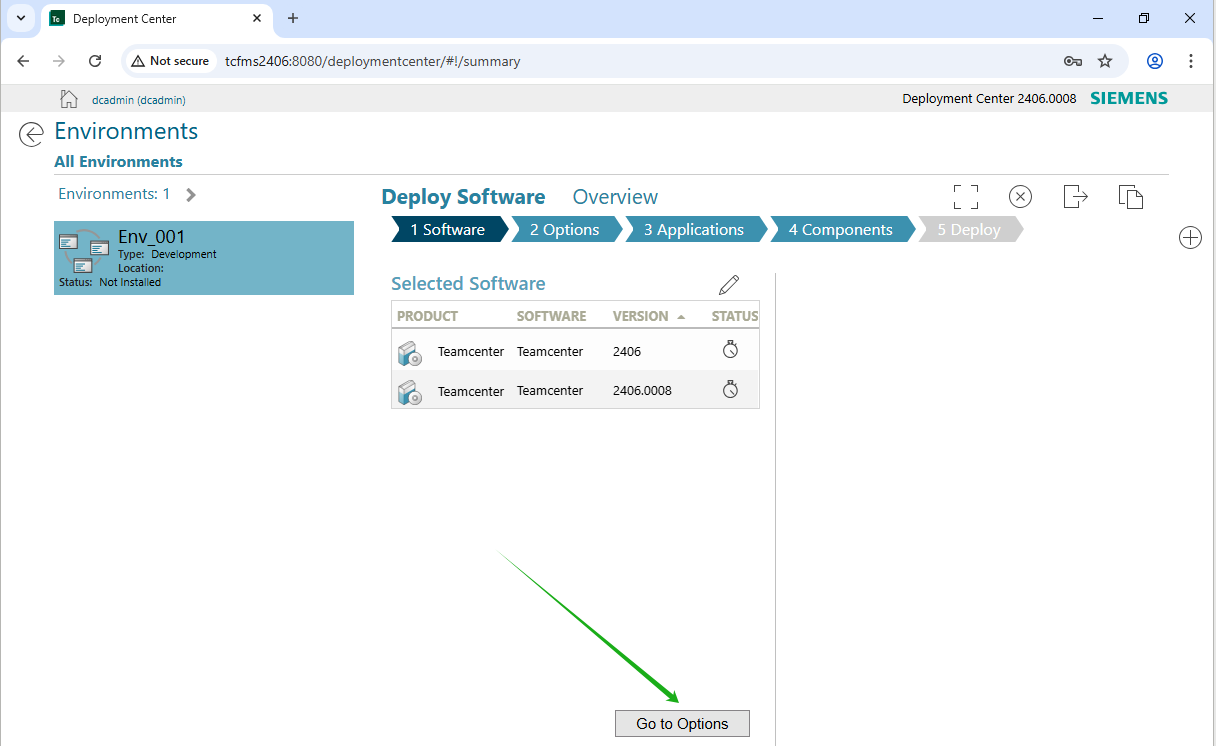This screenshot has width=1216, height=746.
Task: Click the SOFTWARE column header
Action: pyautogui.click(x=551, y=316)
